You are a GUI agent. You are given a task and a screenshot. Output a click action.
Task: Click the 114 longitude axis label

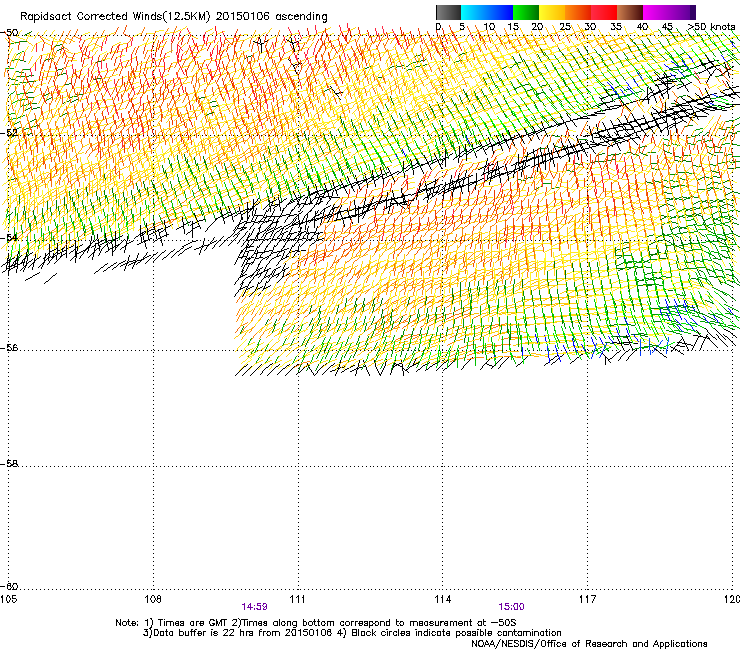(x=442, y=599)
